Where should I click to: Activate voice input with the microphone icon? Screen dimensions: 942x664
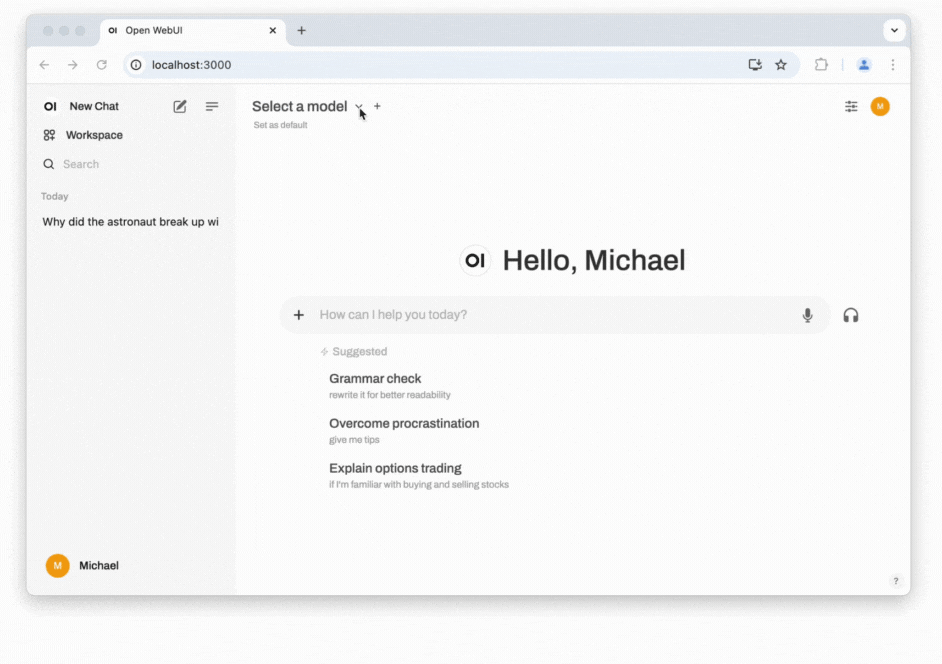[x=807, y=314]
